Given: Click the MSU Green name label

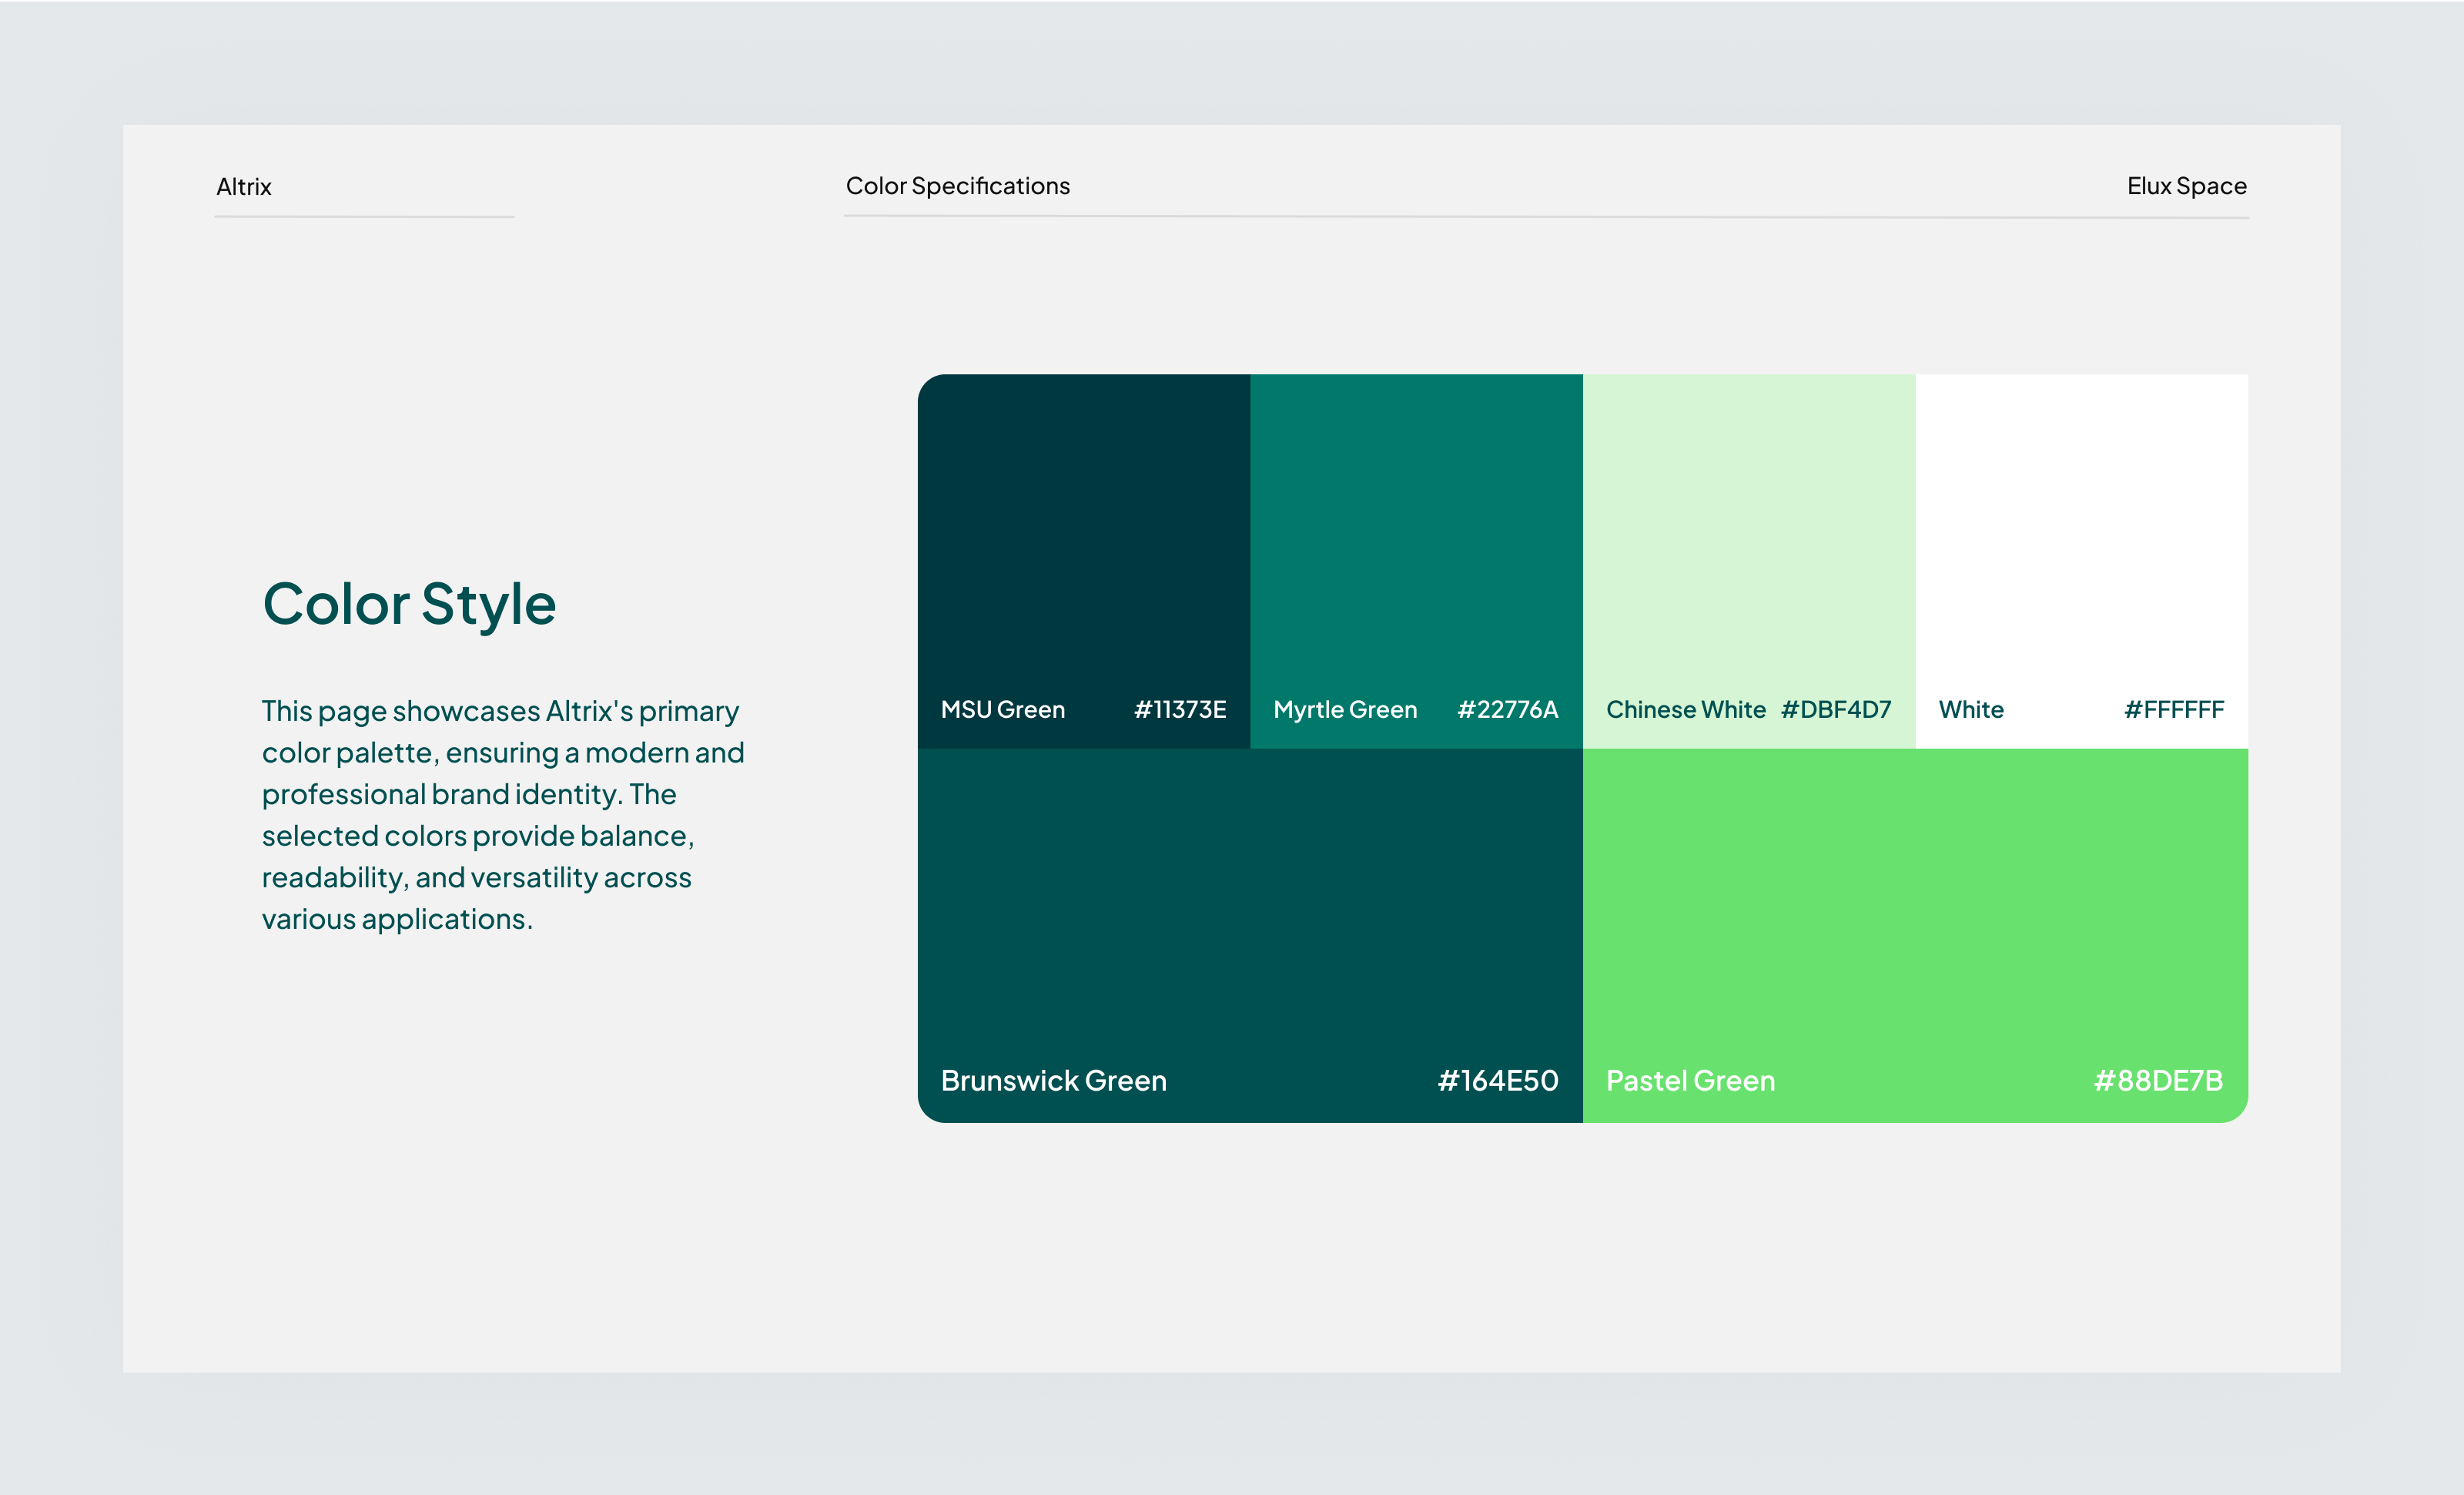Looking at the screenshot, I should (1002, 710).
